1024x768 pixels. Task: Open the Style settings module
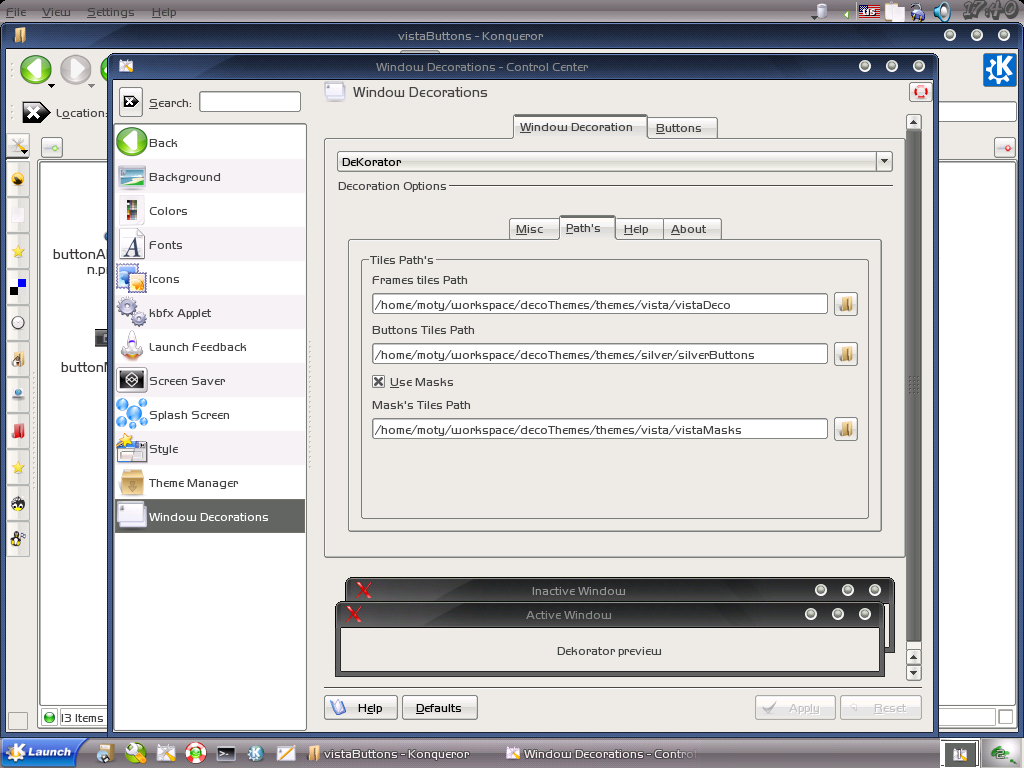[x=210, y=449]
